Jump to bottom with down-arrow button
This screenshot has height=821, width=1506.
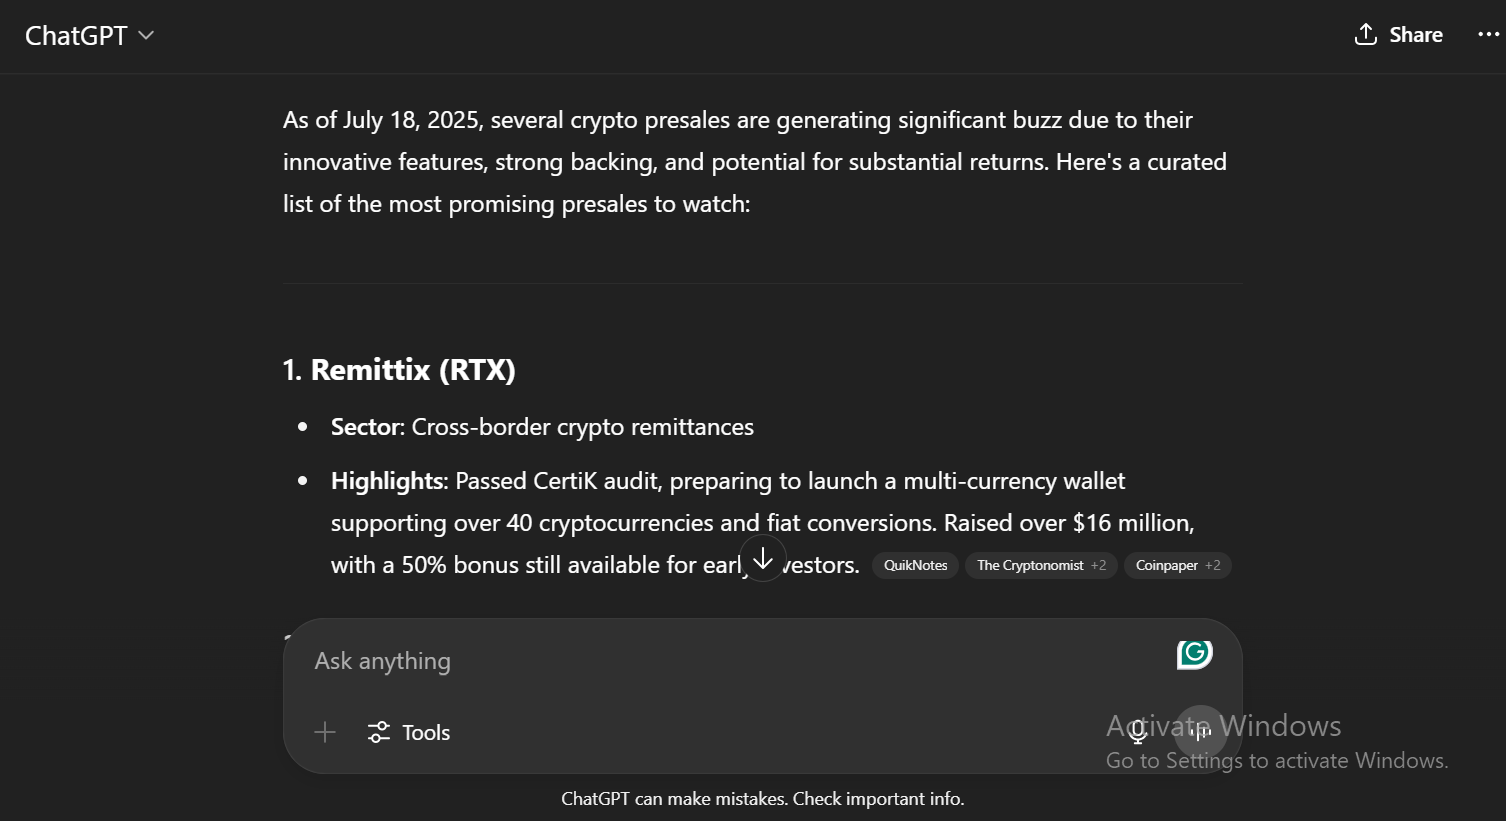pyautogui.click(x=763, y=558)
